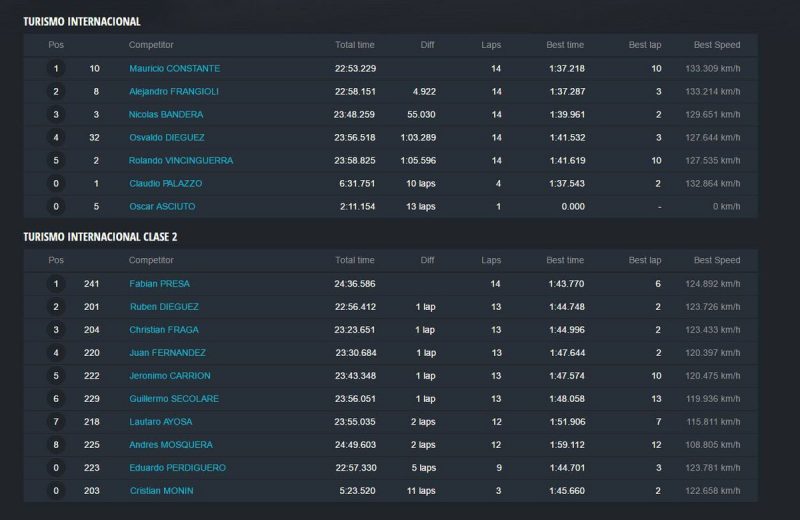This screenshot has height=520, width=800.
Task: Open Alejandro FRANGIOLI's competitor details
Action: pyautogui.click(x=173, y=92)
